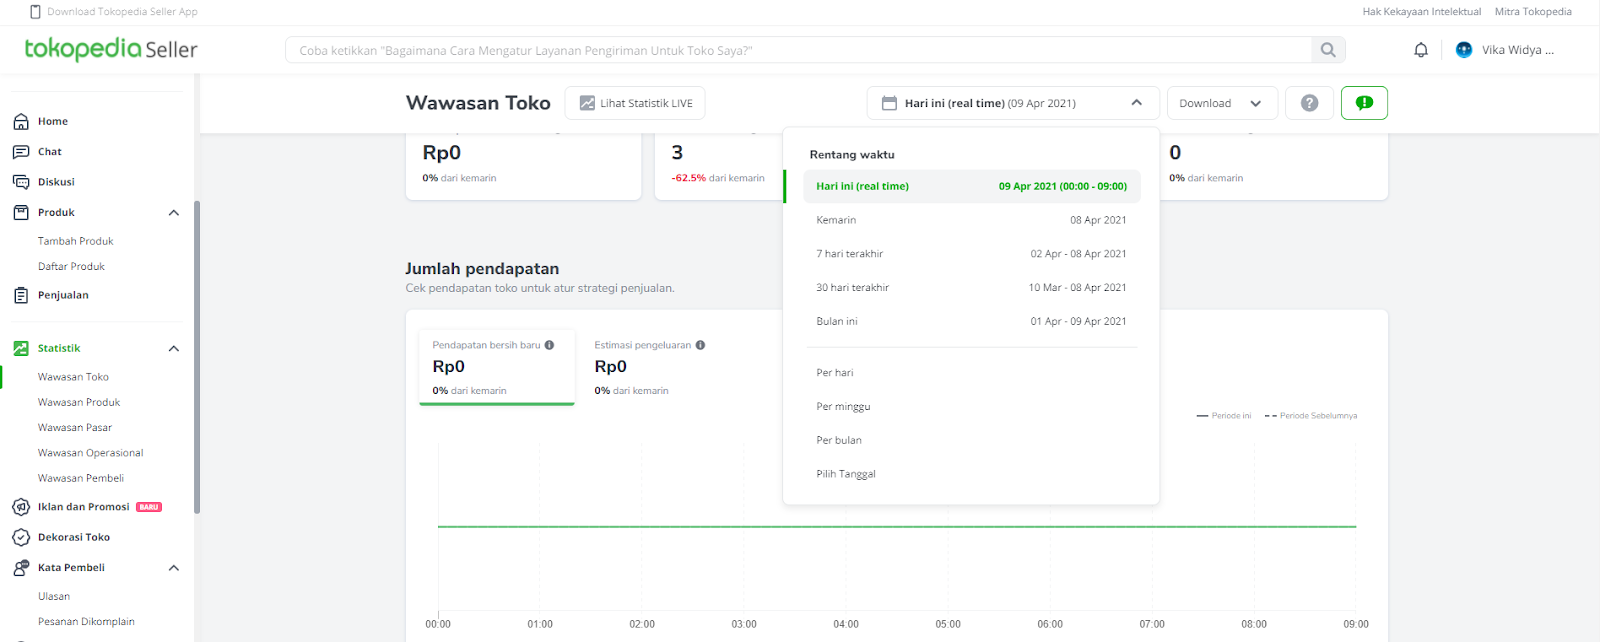Click the Diskusi icon in sidebar
The height and width of the screenshot is (642, 1600).
(21, 182)
